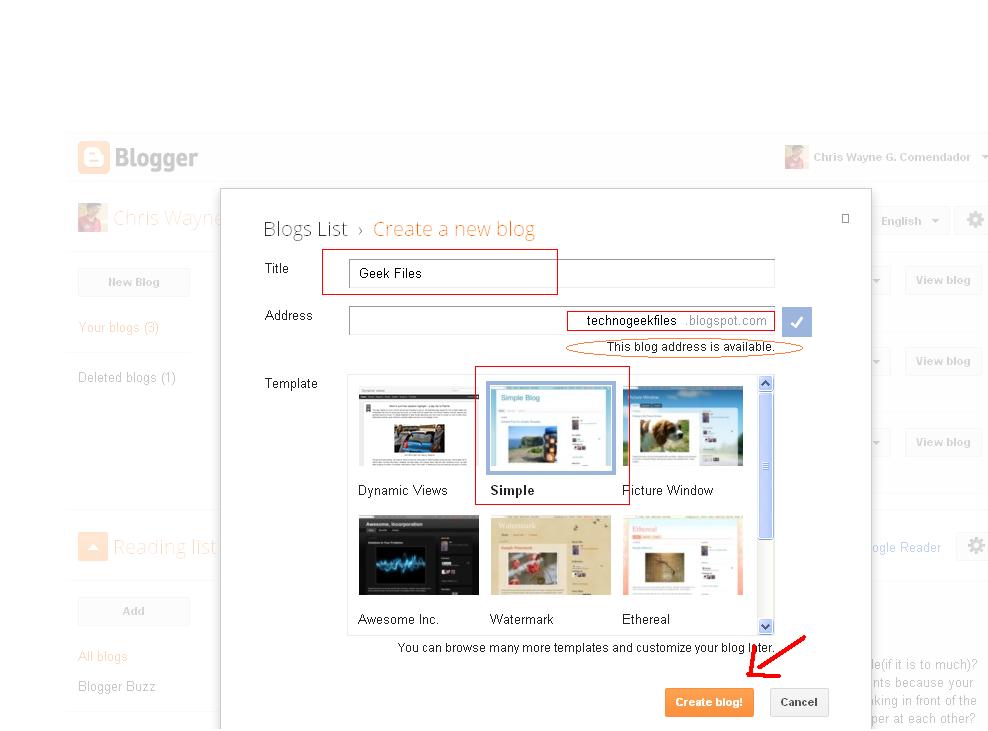Open Deleted blogs (1) link

127,377
